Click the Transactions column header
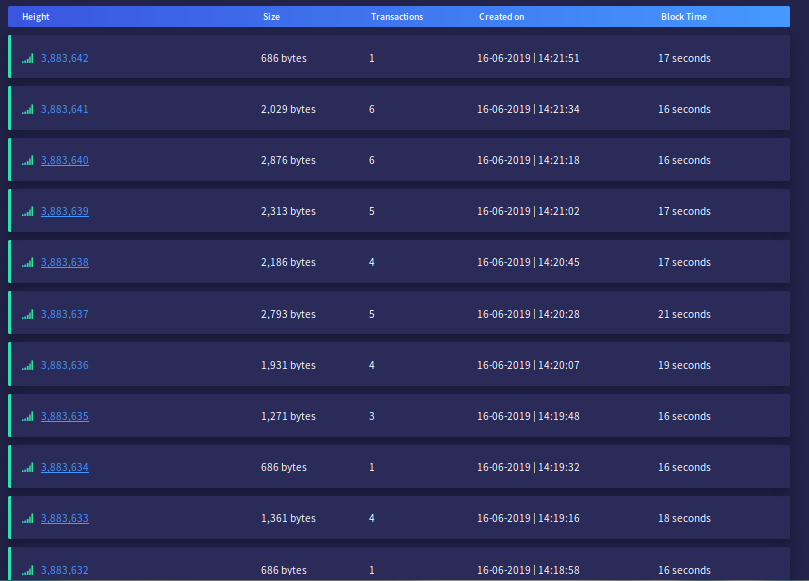 click(x=397, y=17)
